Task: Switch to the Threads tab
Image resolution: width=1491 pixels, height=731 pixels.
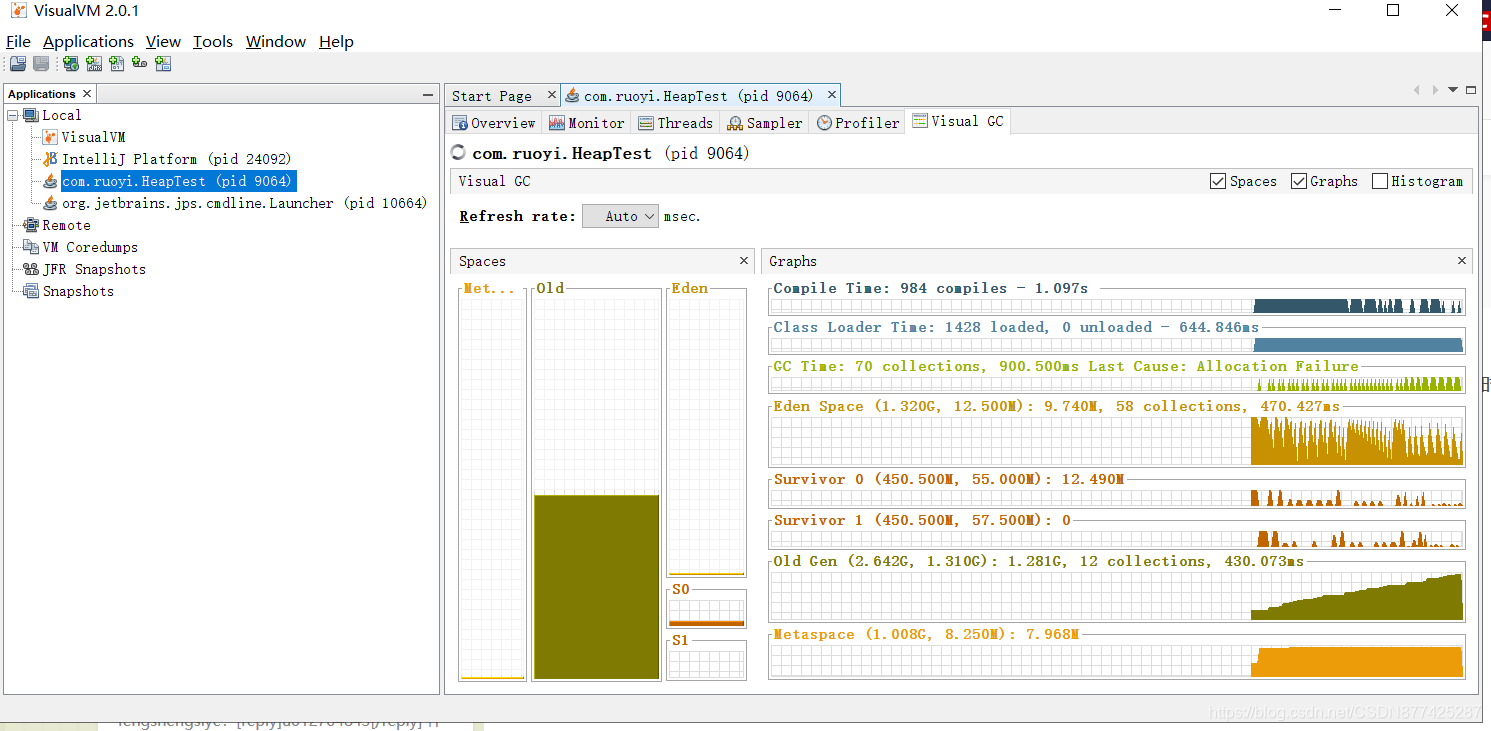Action: click(676, 123)
